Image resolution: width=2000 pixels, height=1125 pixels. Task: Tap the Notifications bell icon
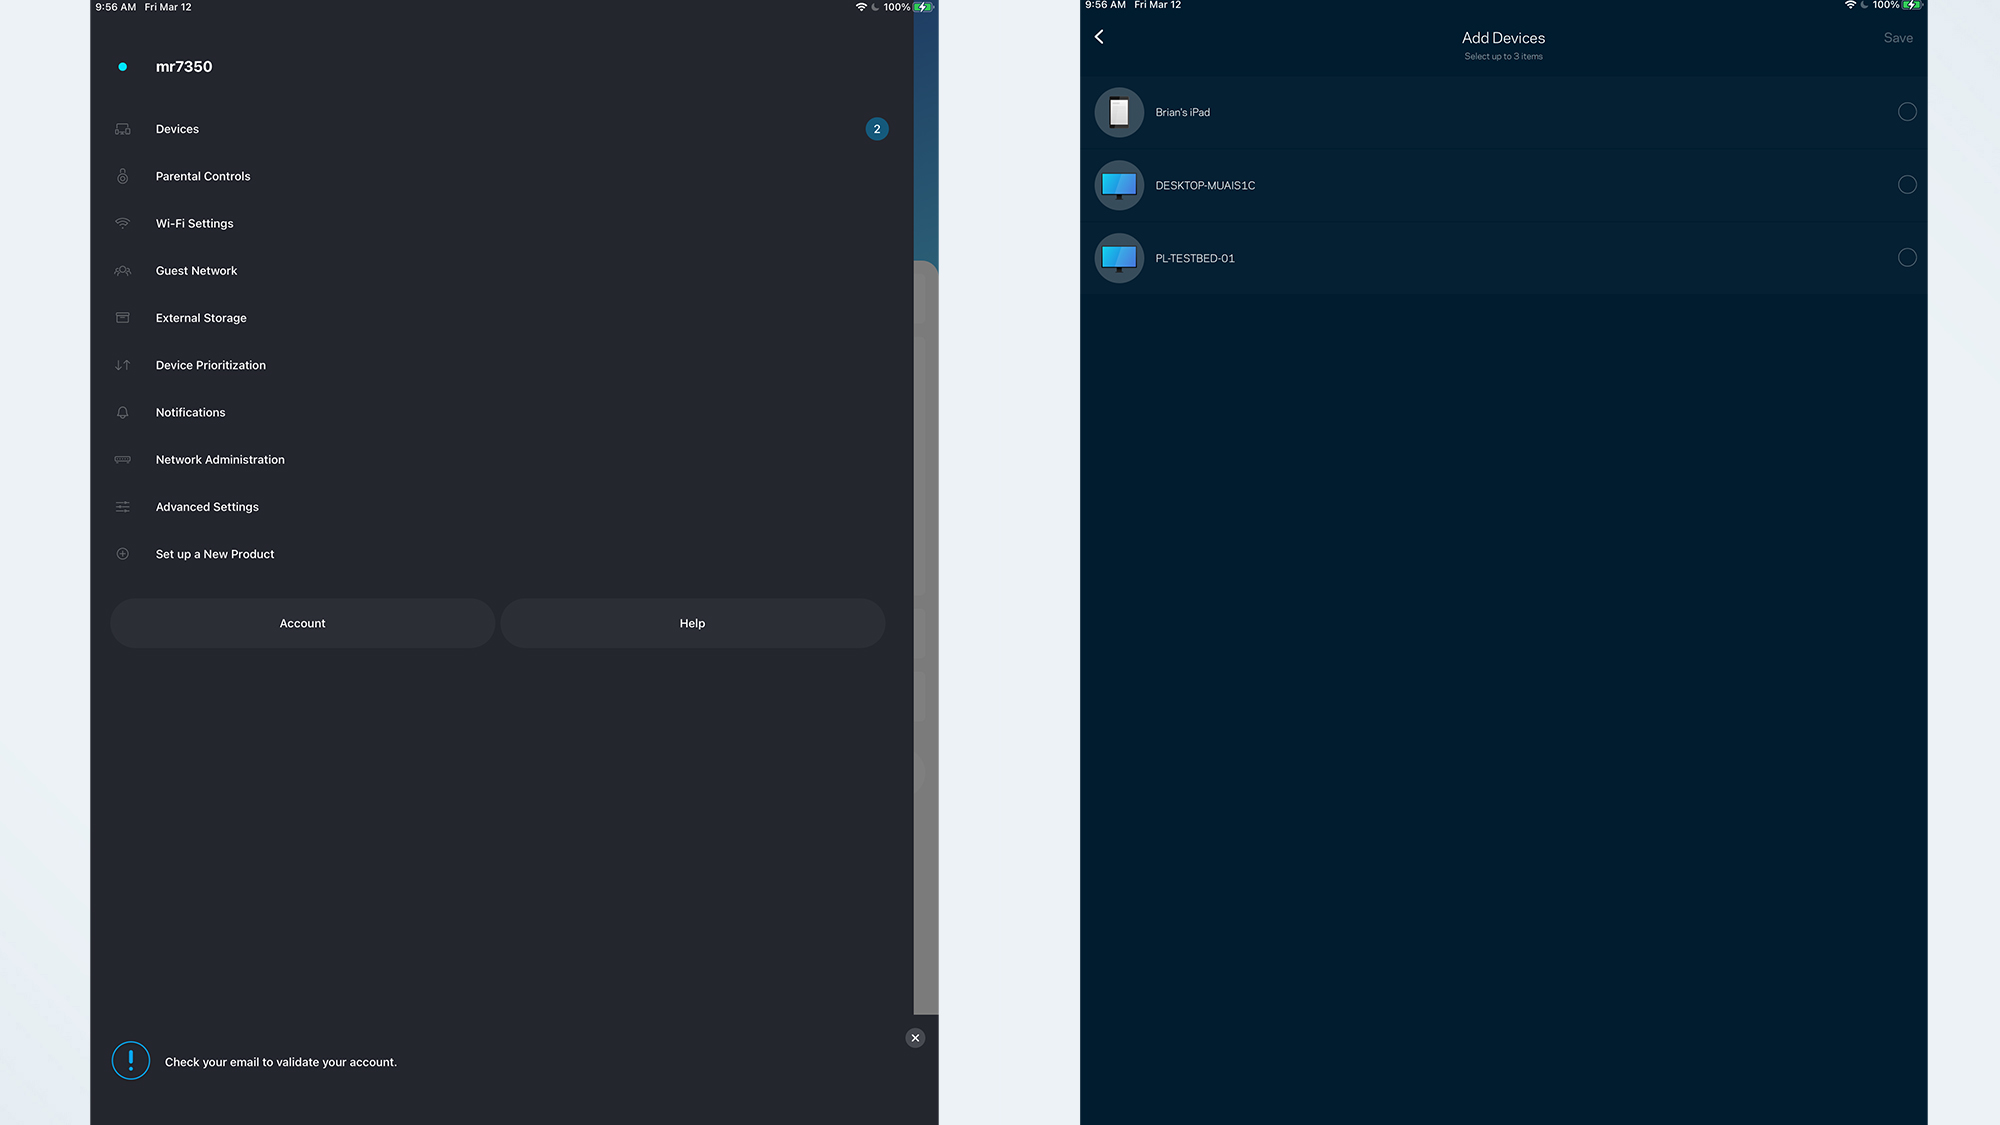122,412
